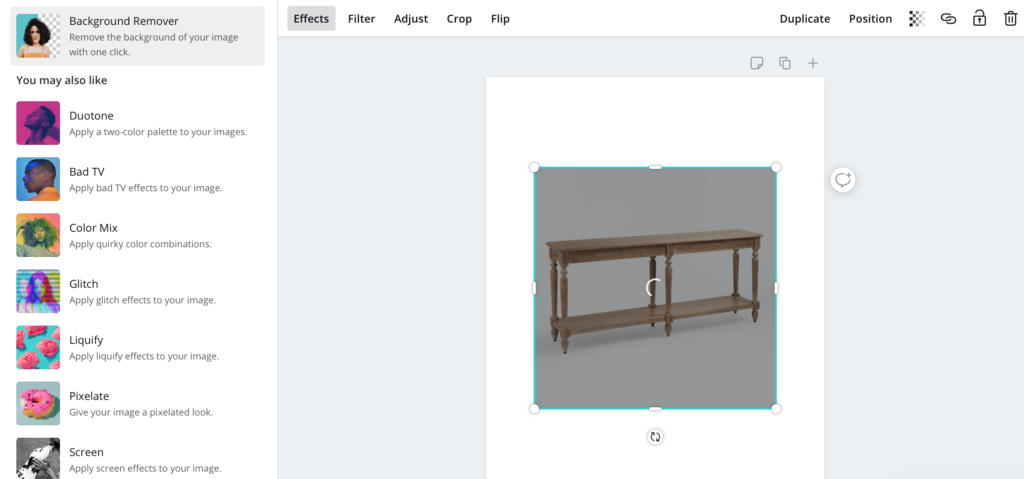The image size is (1024, 479).
Task: Click the Liquify label text
Action: tap(86, 340)
